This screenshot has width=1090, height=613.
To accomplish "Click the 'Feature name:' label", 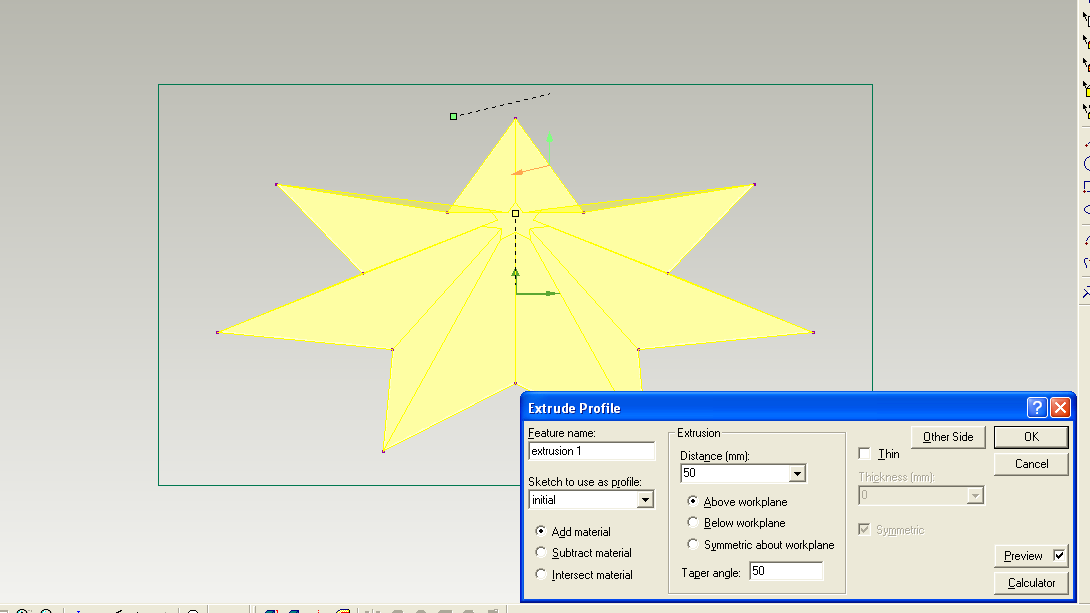I will click(562, 433).
